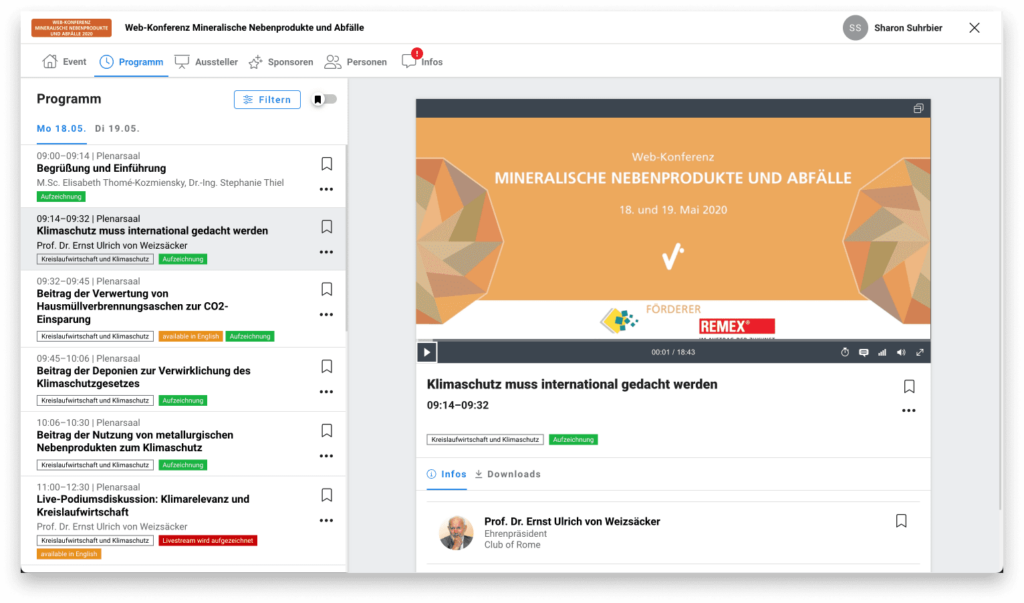Click the Sponsoren sparkle icon

(x=257, y=61)
